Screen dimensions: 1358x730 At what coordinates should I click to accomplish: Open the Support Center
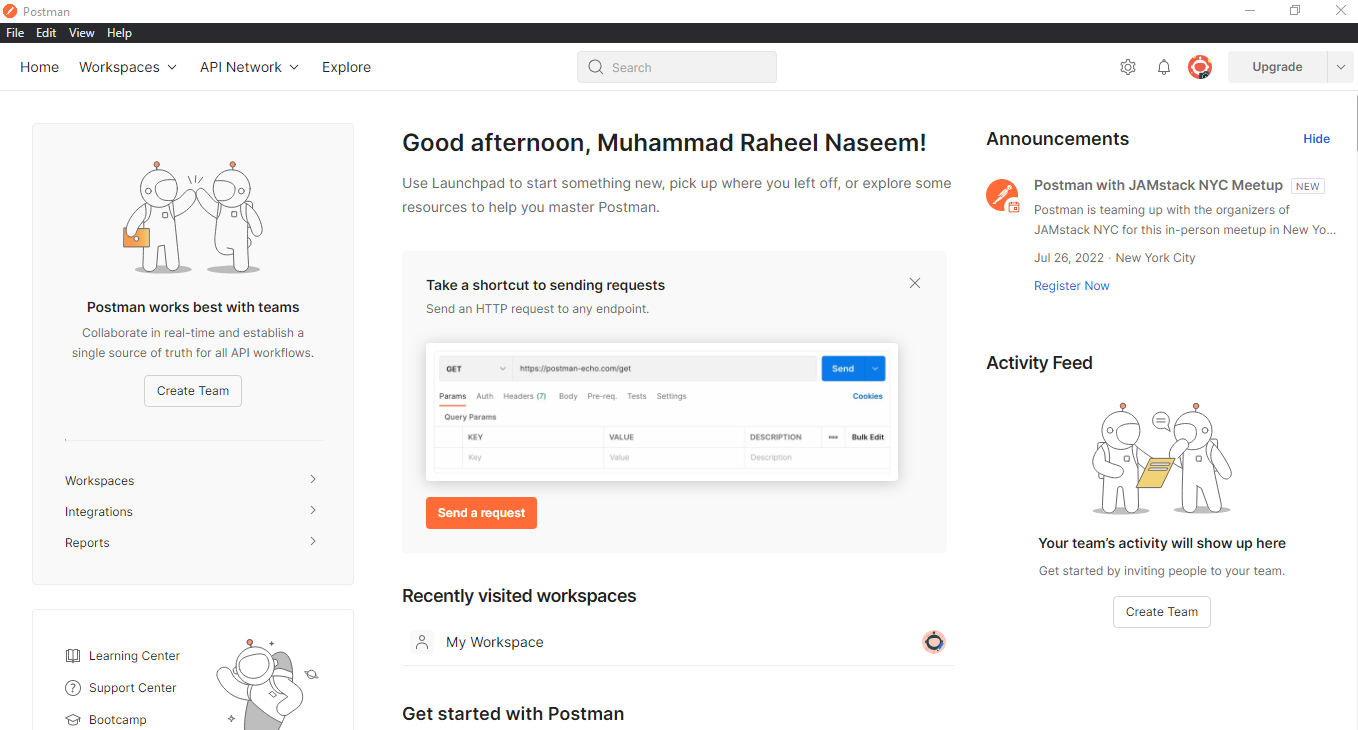(132, 688)
